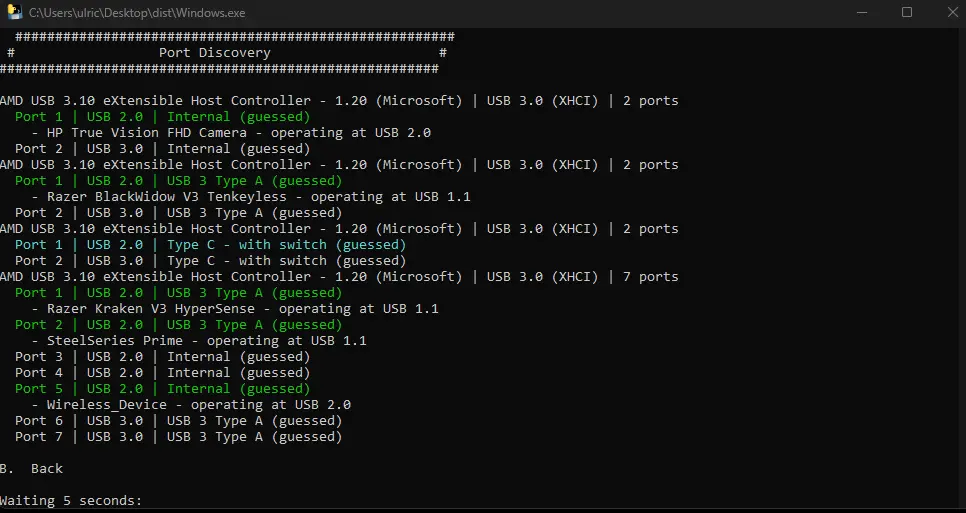Viewport: 966px width, 513px height.
Task: Click Port 7 USB 3.0 Type A line
Action: click(179, 437)
